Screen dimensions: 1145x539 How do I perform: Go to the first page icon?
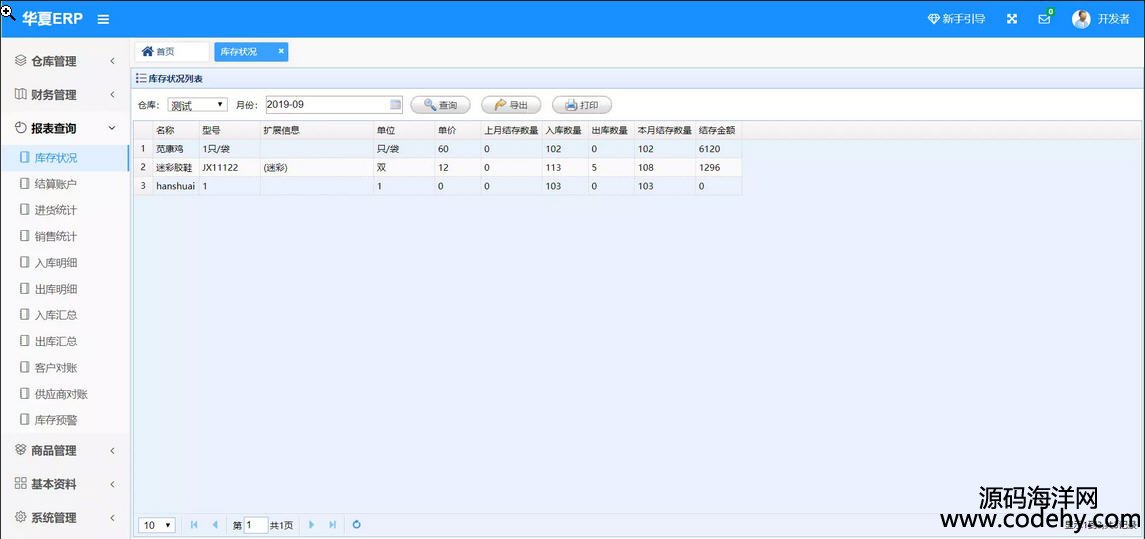[x=194, y=524]
